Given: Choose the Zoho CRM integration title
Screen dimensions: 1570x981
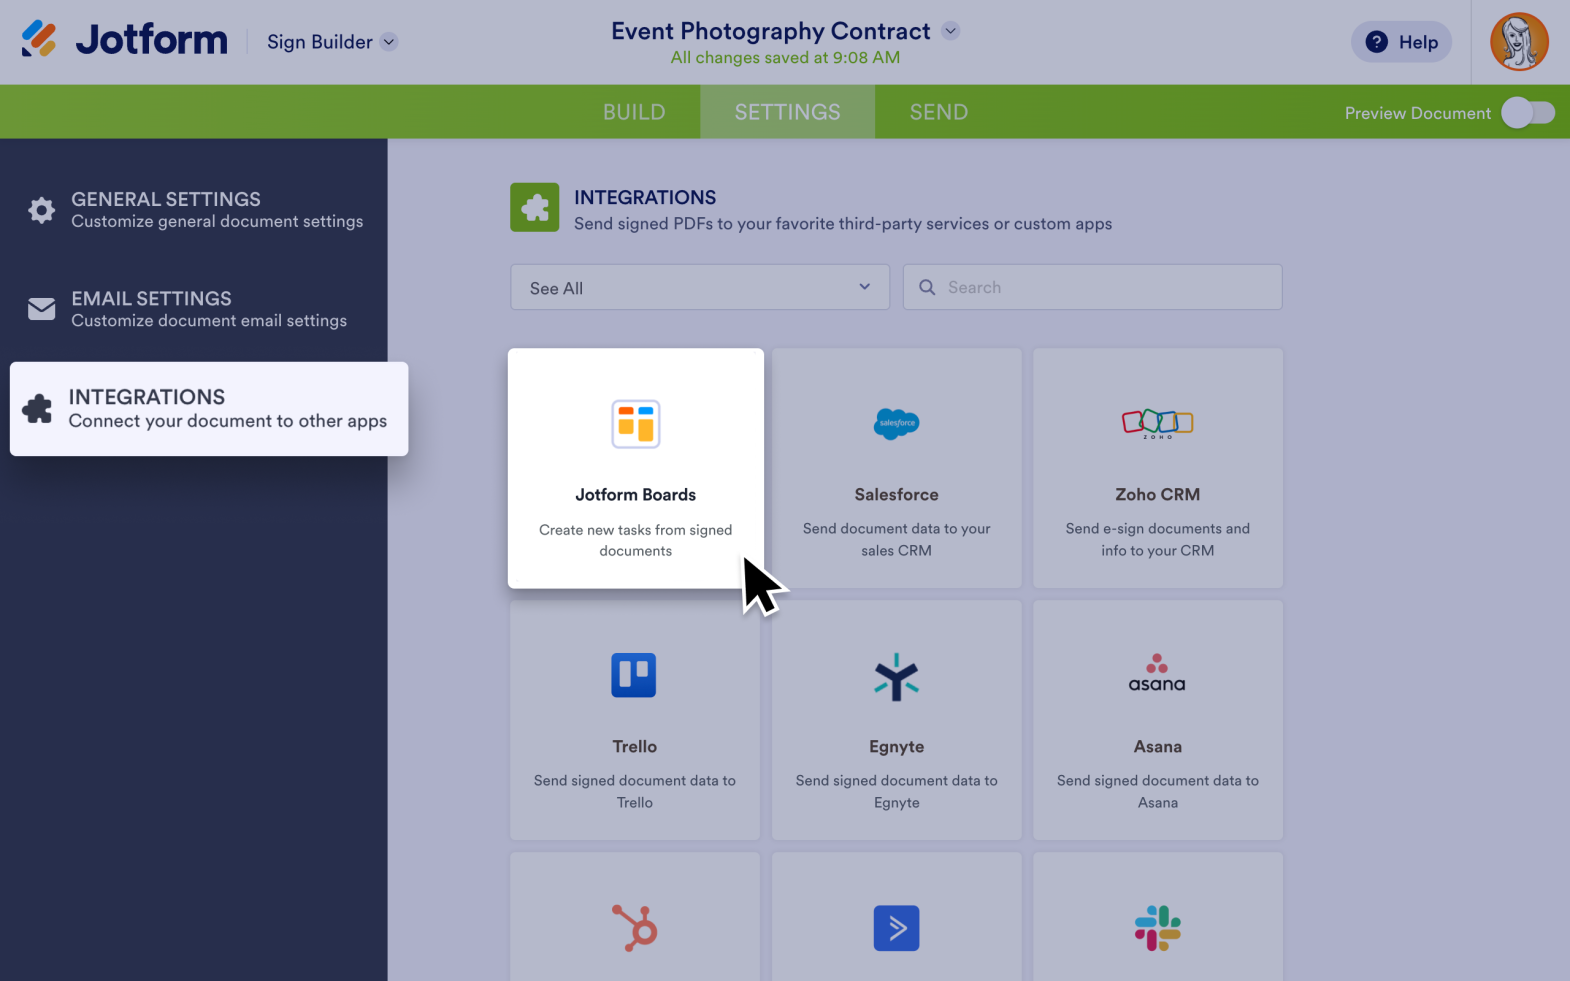Looking at the screenshot, I should point(1158,495).
